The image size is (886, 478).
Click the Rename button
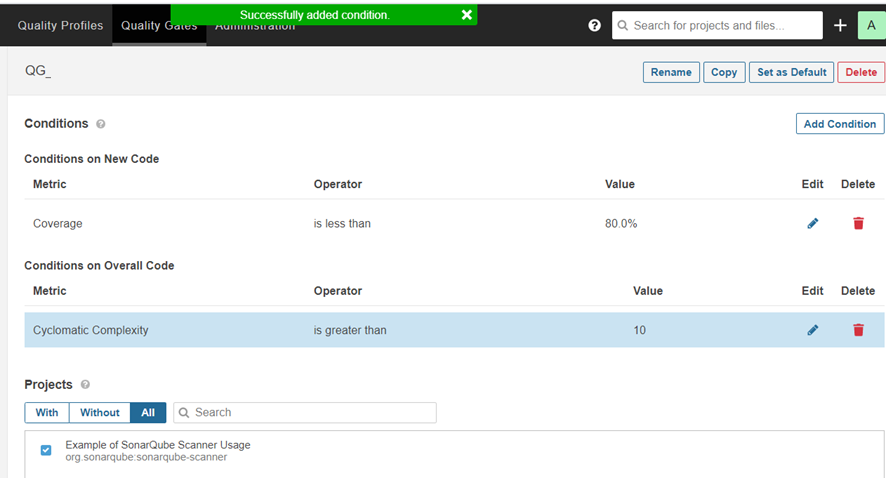671,72
